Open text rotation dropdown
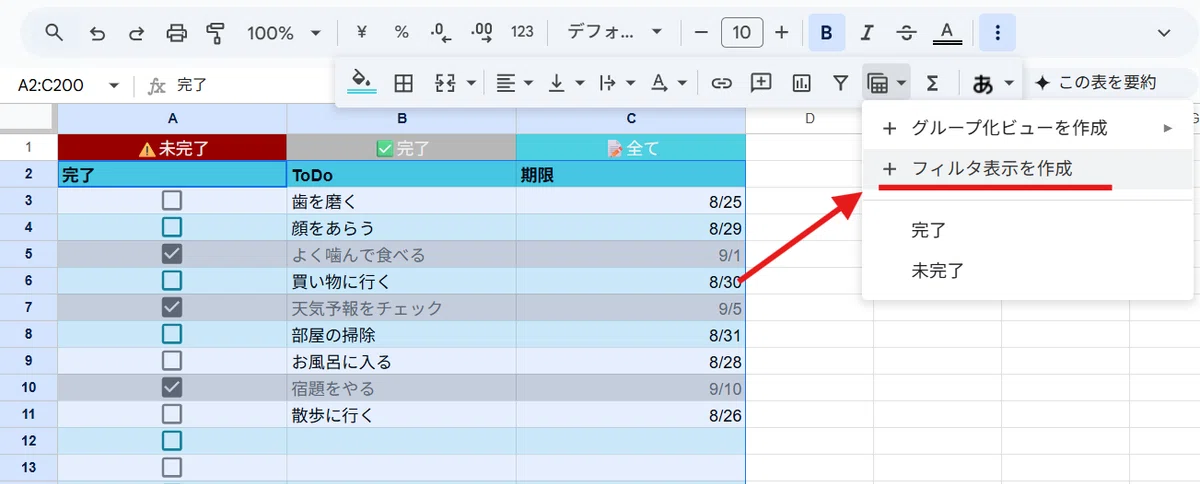The height and width of the screenshot is (484, 1200). point(668,83)
